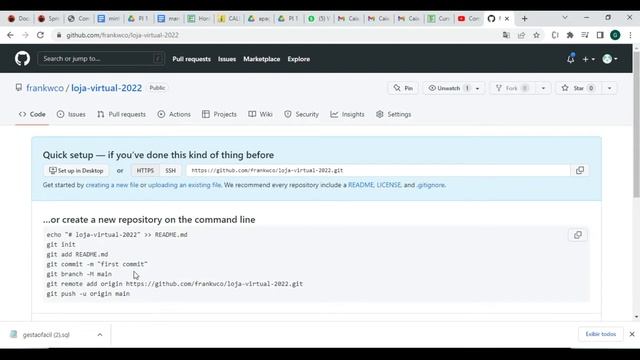This screenshot has height=360, width=640.
Task: Follow the 'creating a new file' link
Action: pos(112,185)
